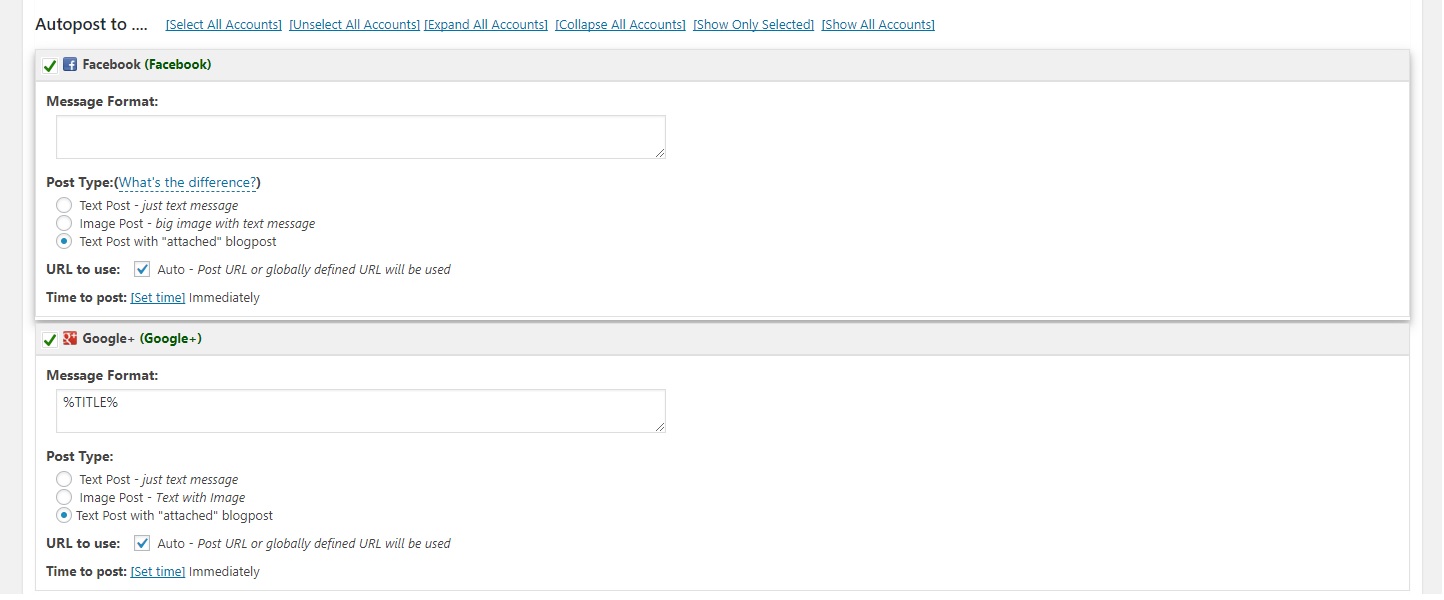Toggle the green checkmark beside Google+

click(x=50, y=340)
